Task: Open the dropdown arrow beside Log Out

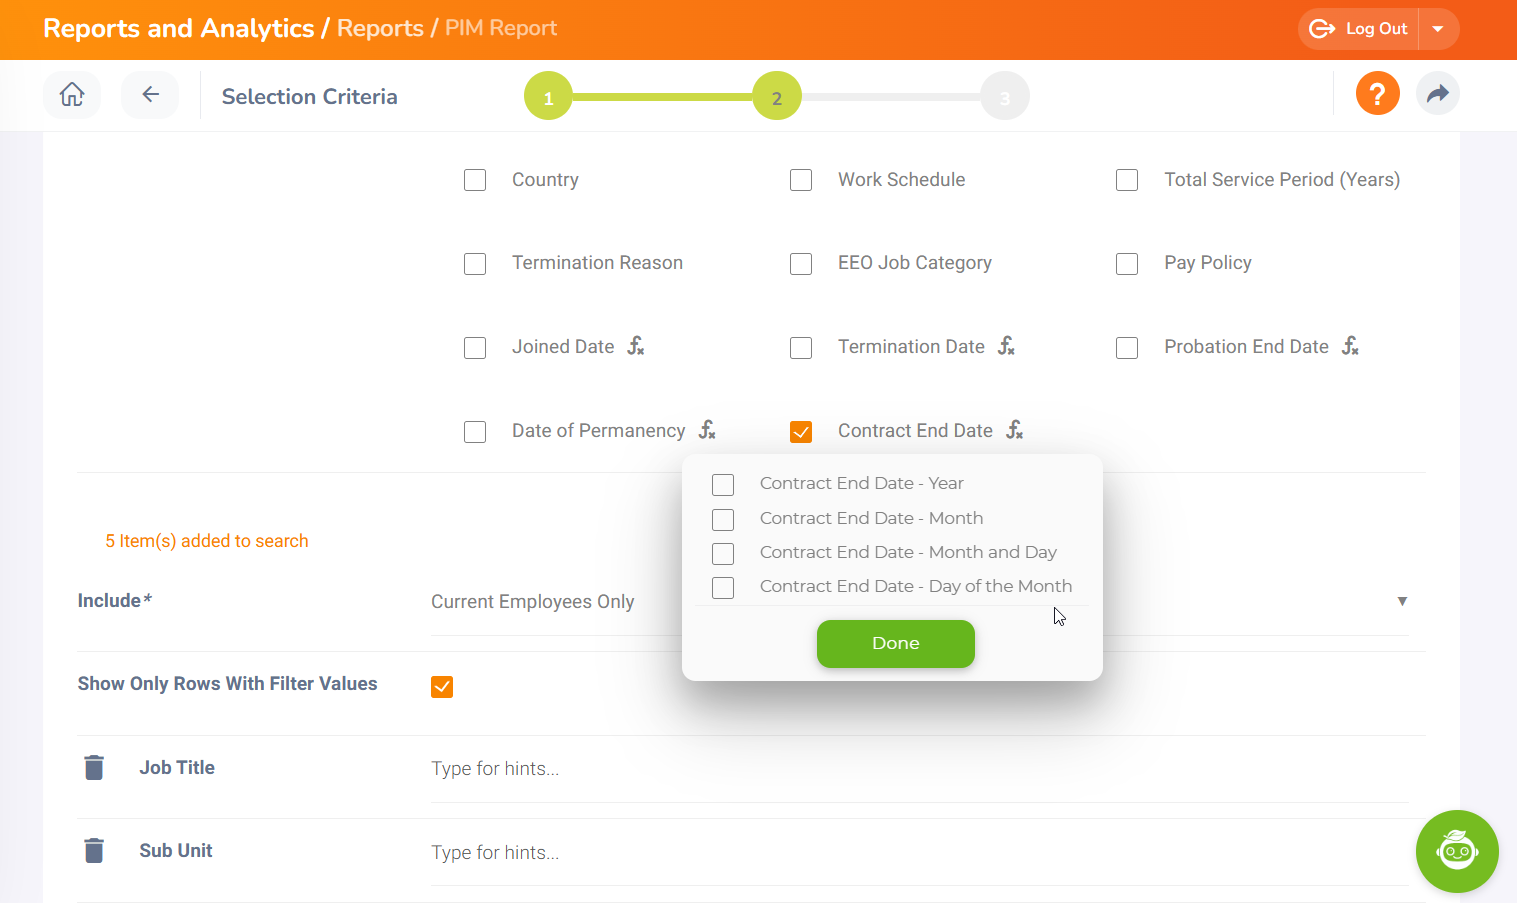Action: point(1438,29)
